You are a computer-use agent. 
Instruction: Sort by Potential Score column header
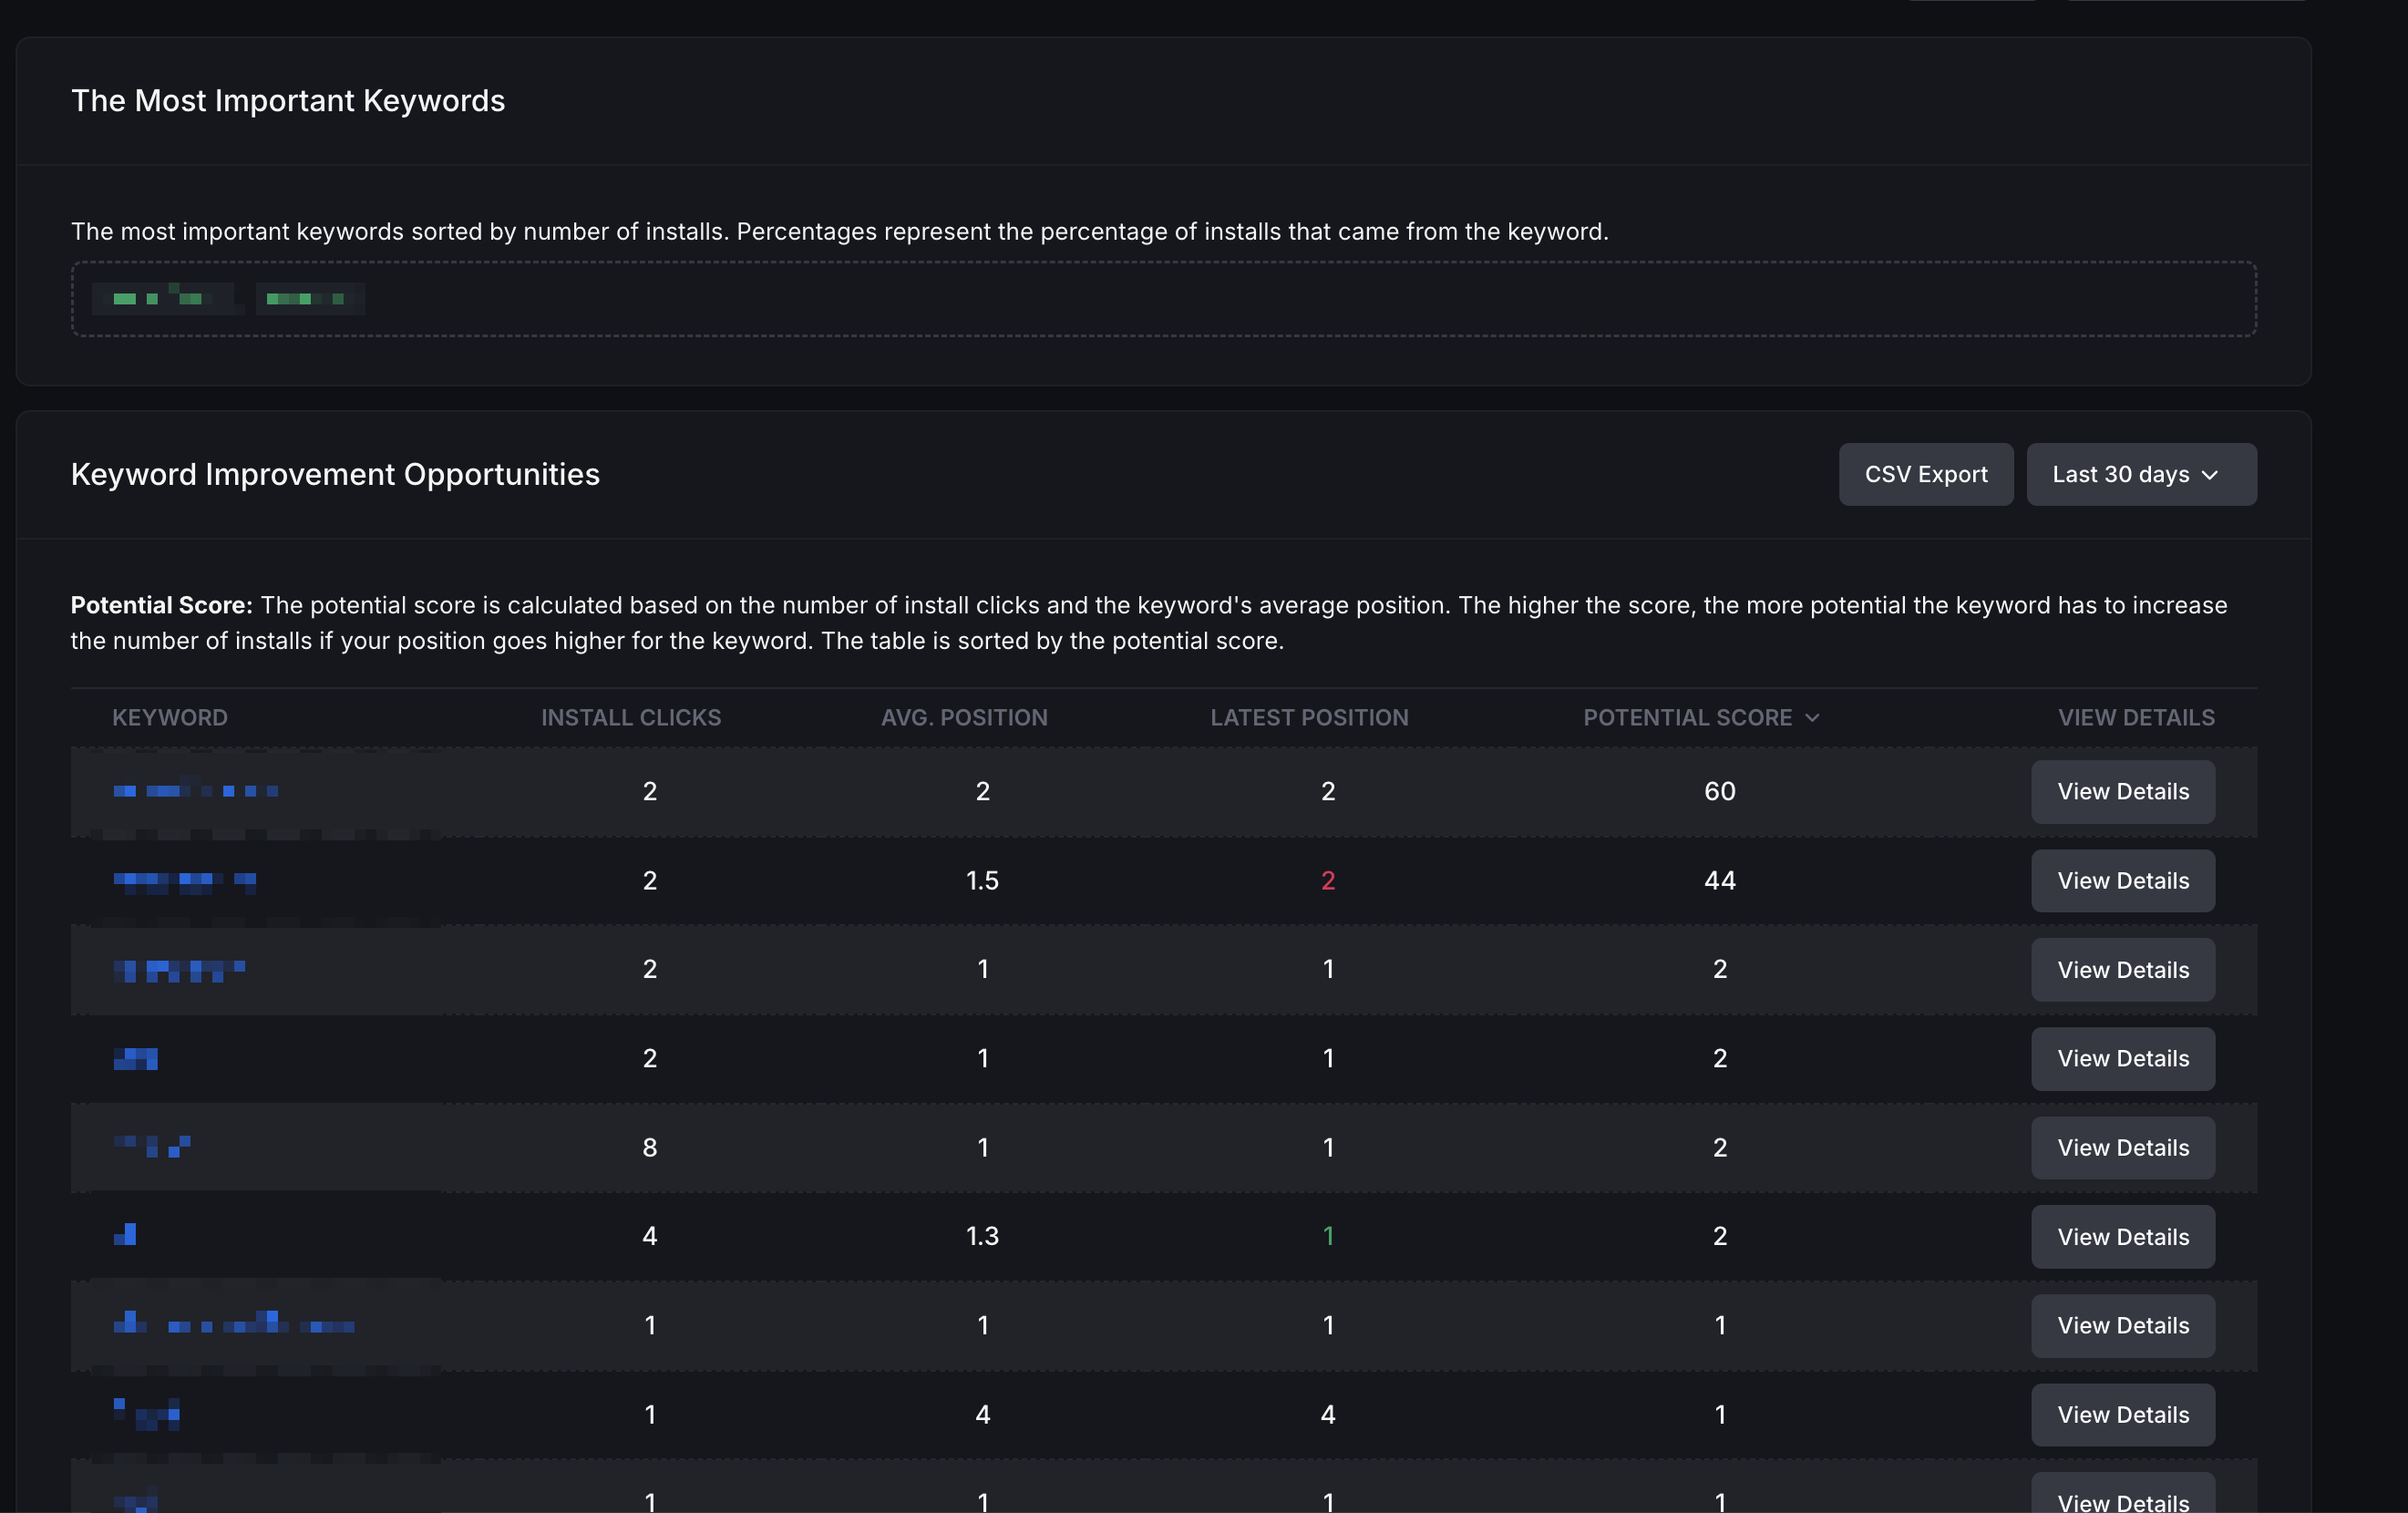click(x=1700, y=717)
